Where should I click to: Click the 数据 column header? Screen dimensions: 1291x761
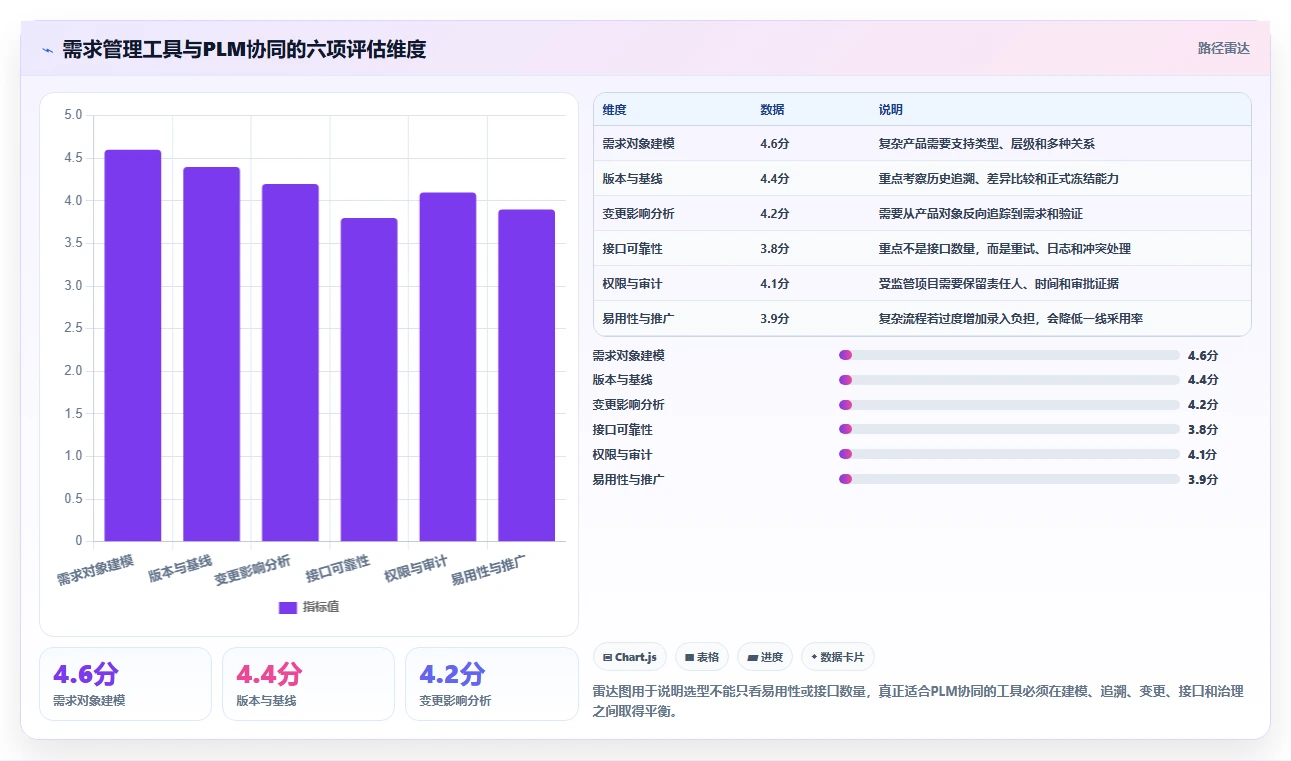[772, 110]
